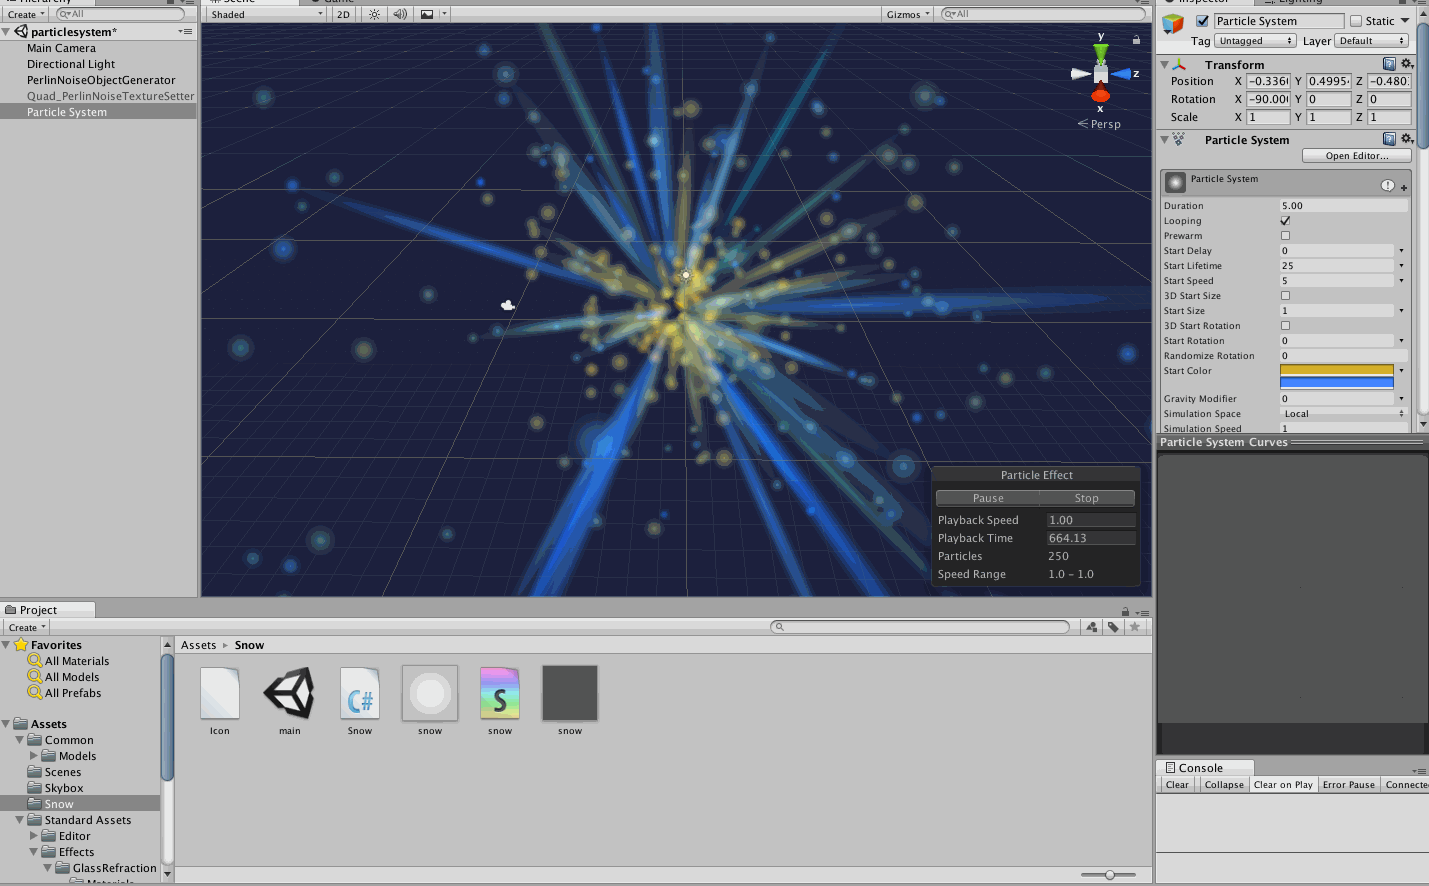Select the Snow C# script asset
This screenshot has width=1429, height=886.
coord(360,694)
